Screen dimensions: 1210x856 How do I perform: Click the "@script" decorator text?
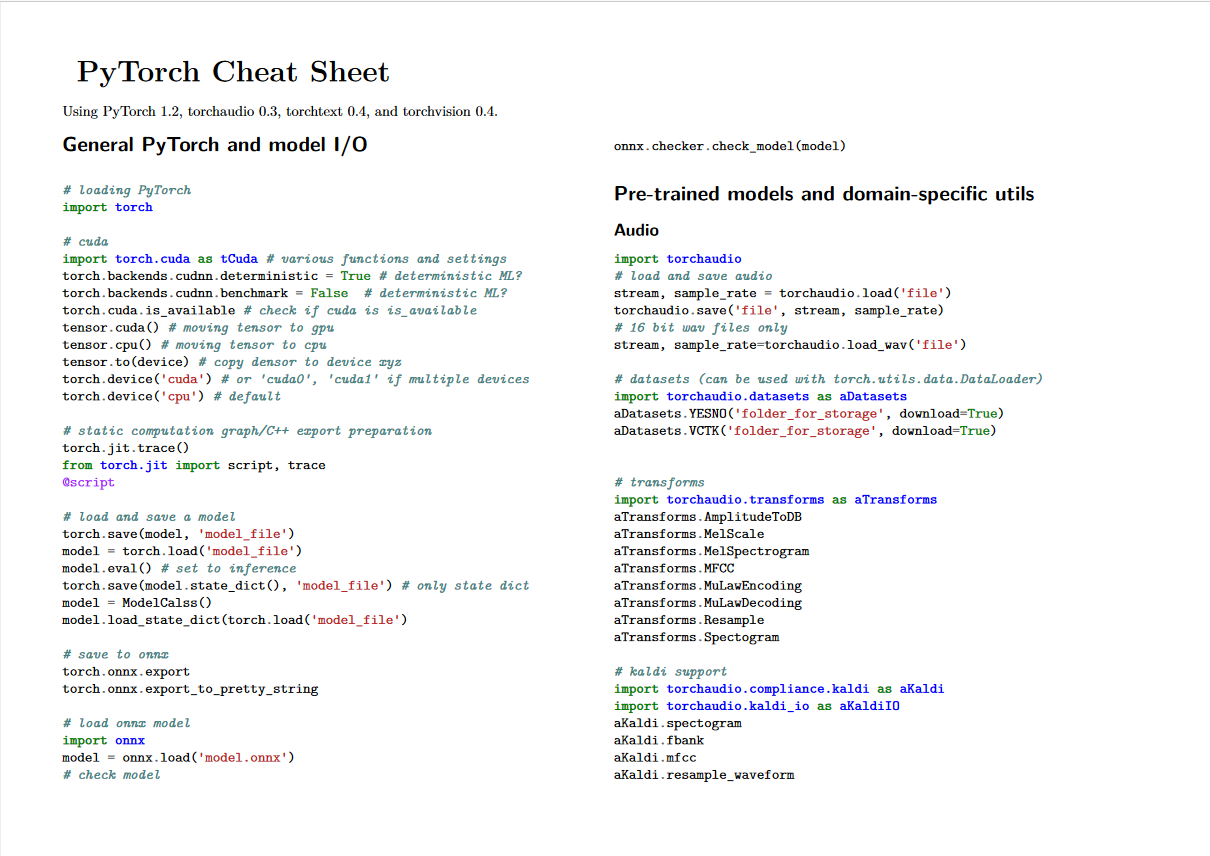click(x=88, y=482)
